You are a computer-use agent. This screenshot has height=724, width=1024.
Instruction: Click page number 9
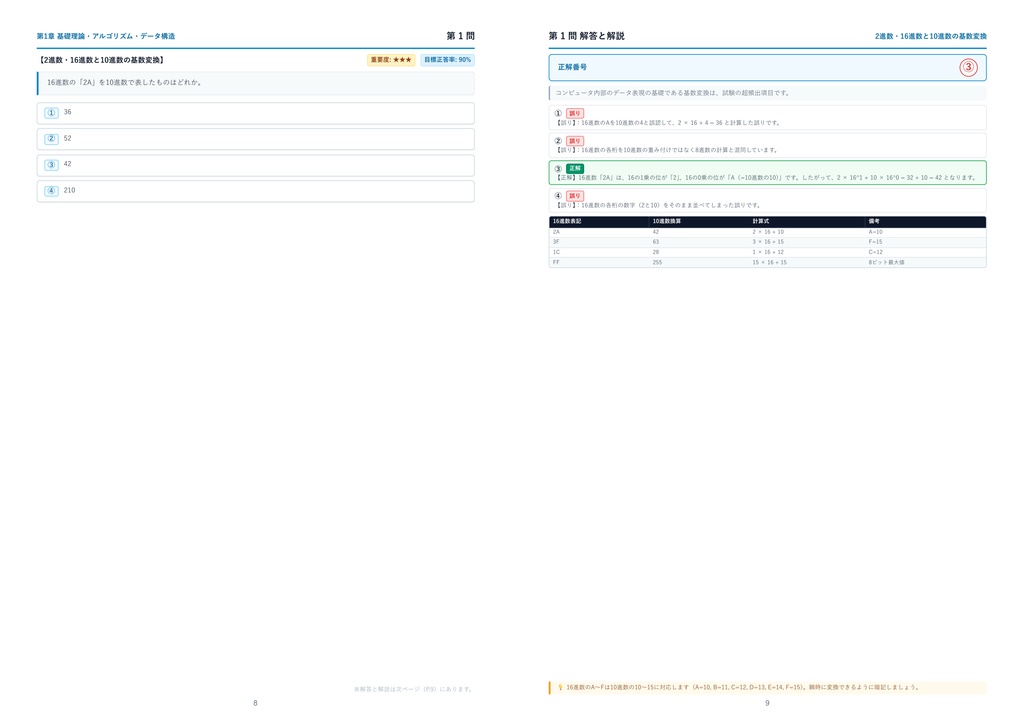767,703
